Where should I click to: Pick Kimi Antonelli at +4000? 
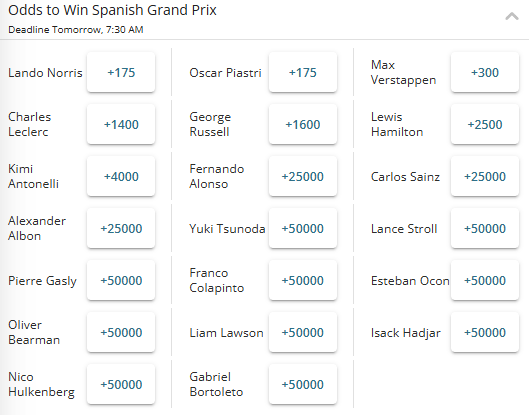[x=121, y=176]
